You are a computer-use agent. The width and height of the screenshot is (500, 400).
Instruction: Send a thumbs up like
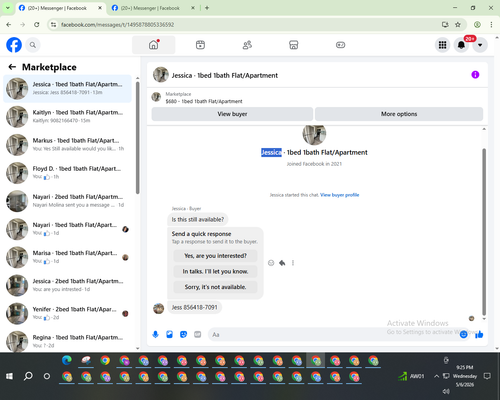[x=479, y=334]
